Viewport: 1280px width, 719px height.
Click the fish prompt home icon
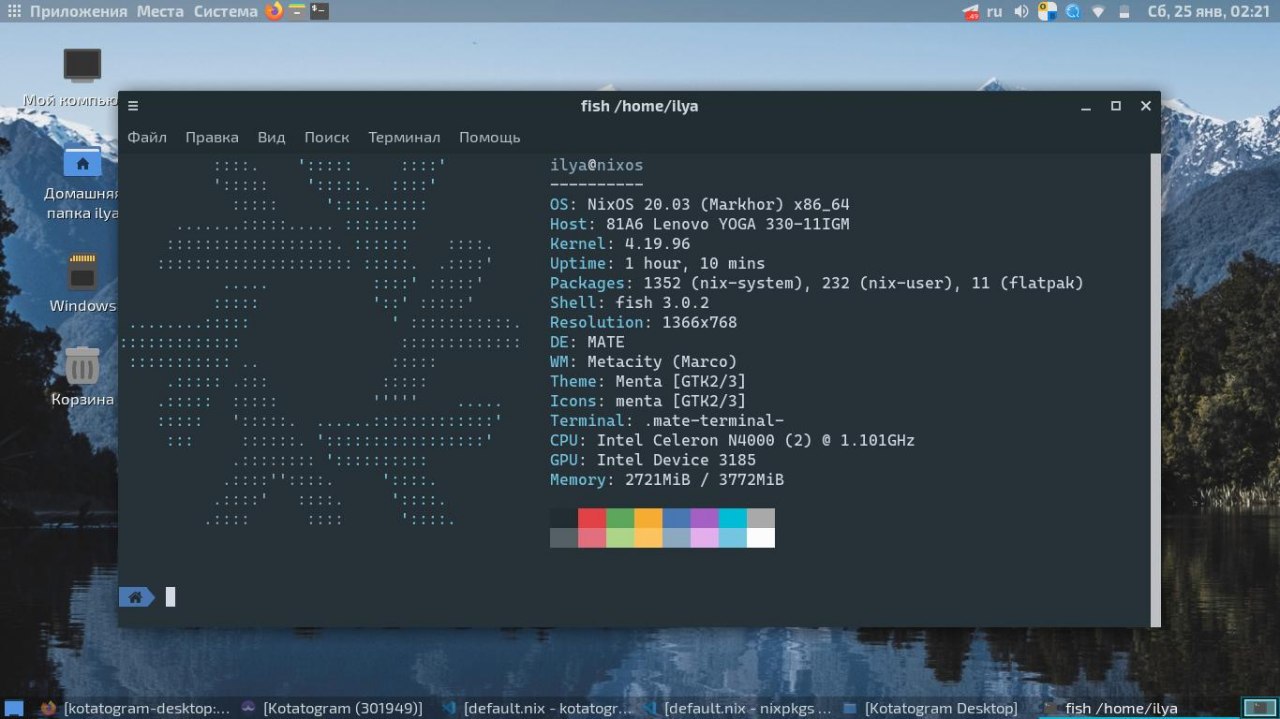136,597
